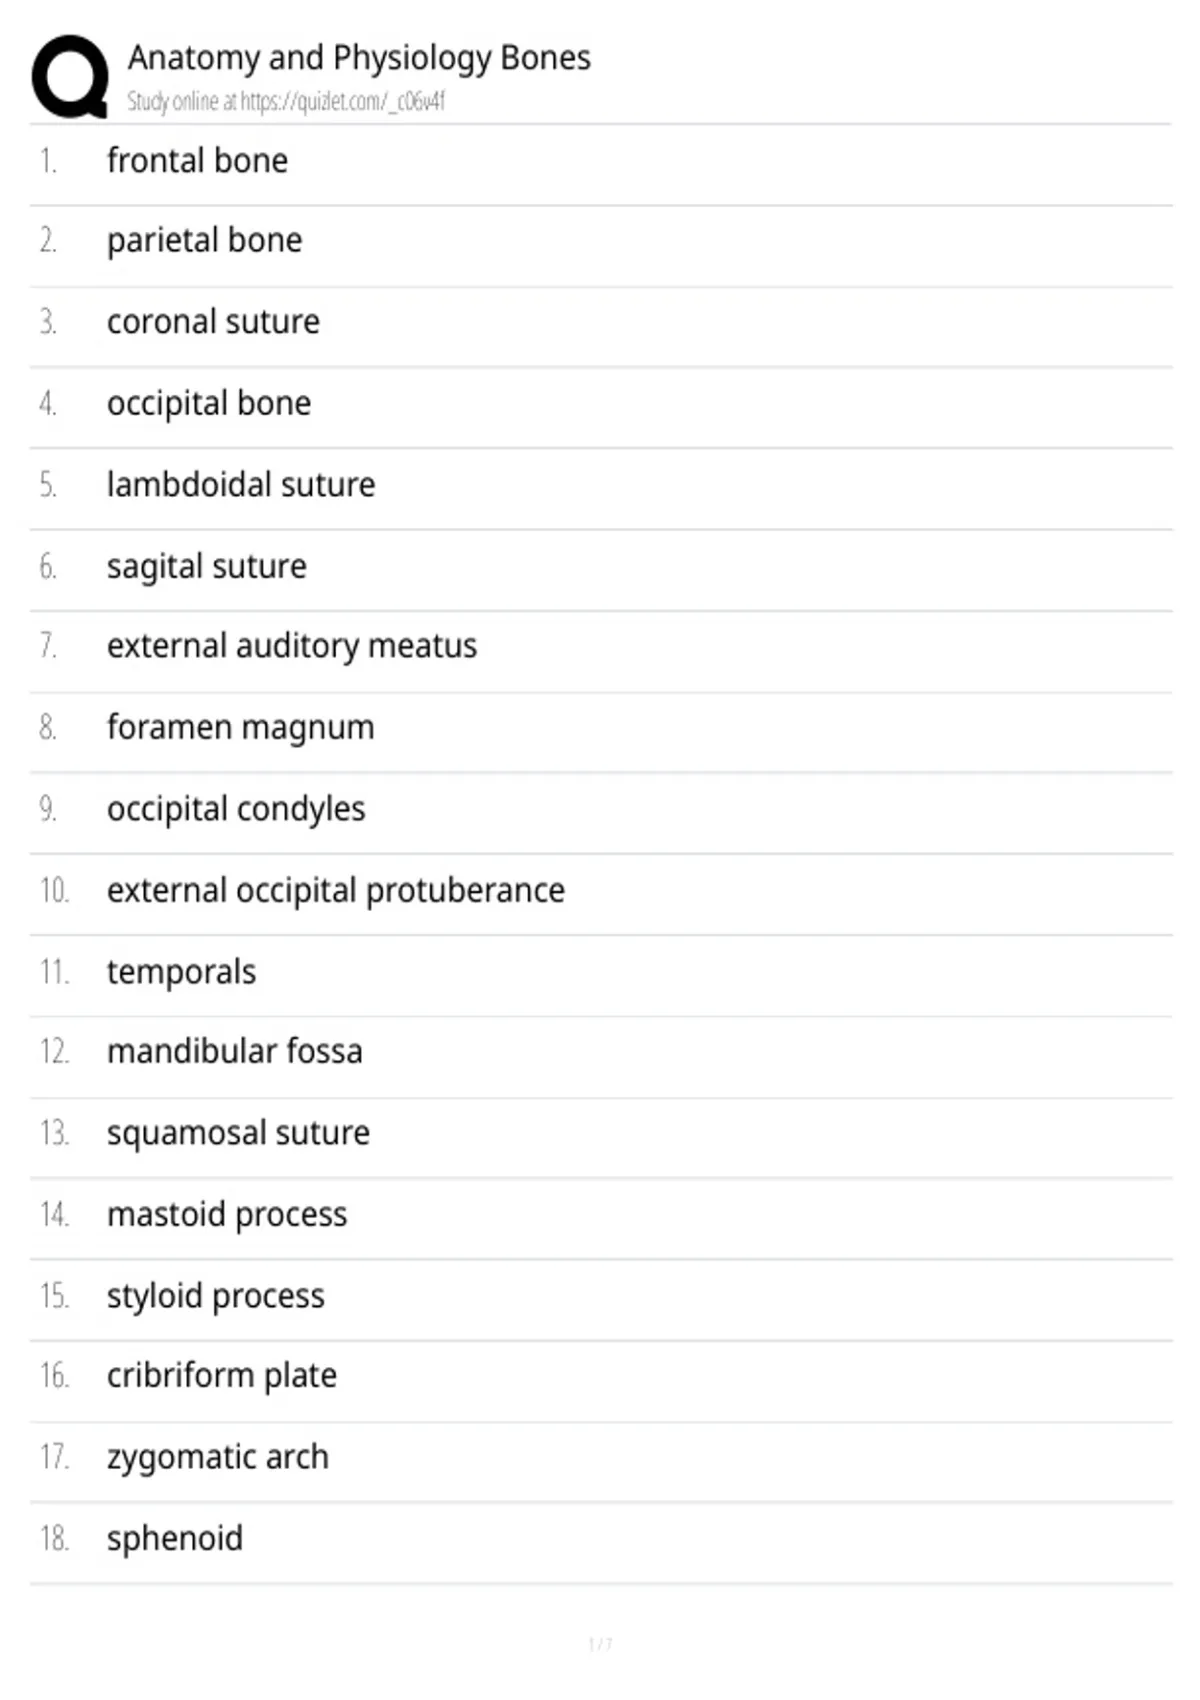Select the term frontal bone
Screen dimensions: 1200x1700
pyautogui.click(x=198, y=160)
